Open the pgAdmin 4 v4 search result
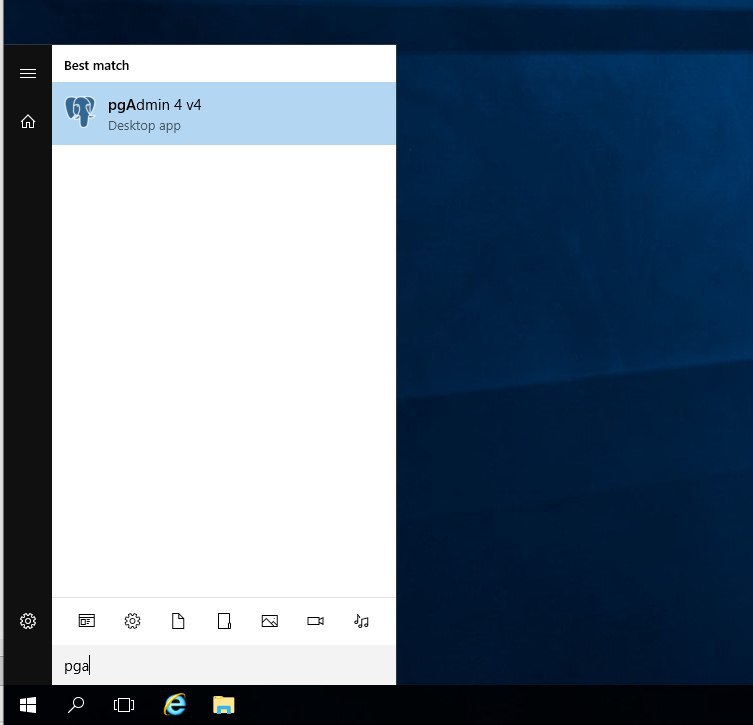The width and height of the screenshot is (753, 725). click(x=224, y=114)
